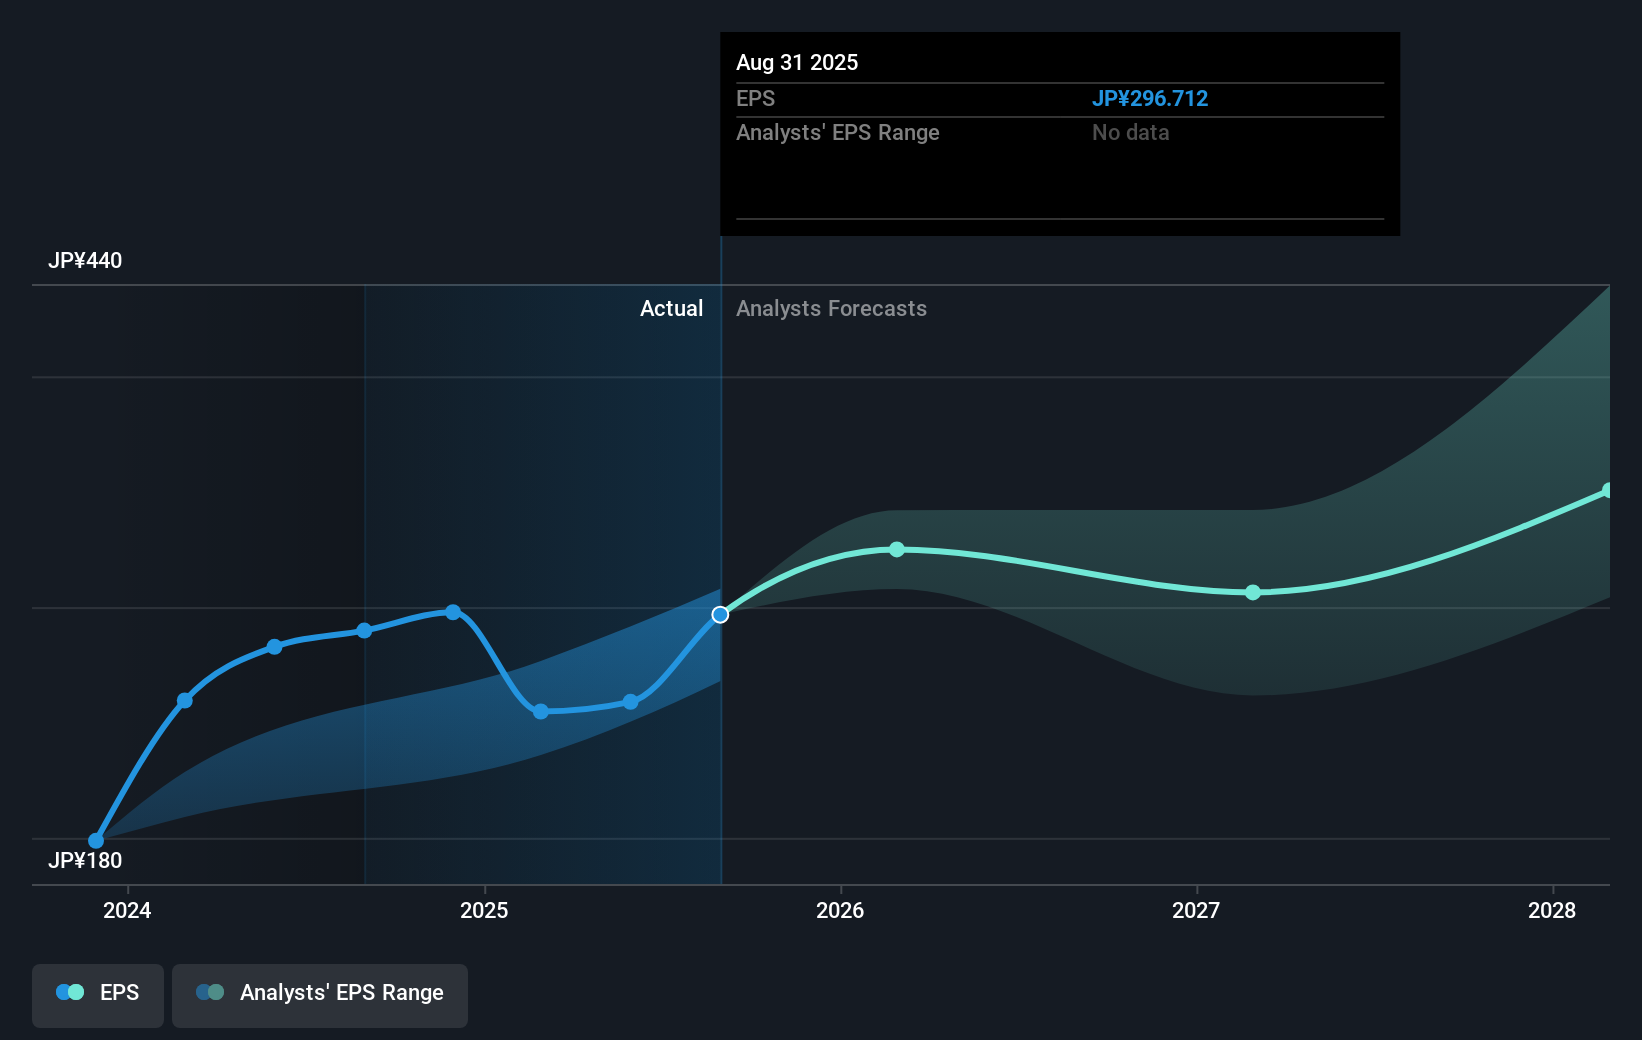Click the first 2024 EPS data point
The image size is (1642, 1040).
[x=96, y=840]
